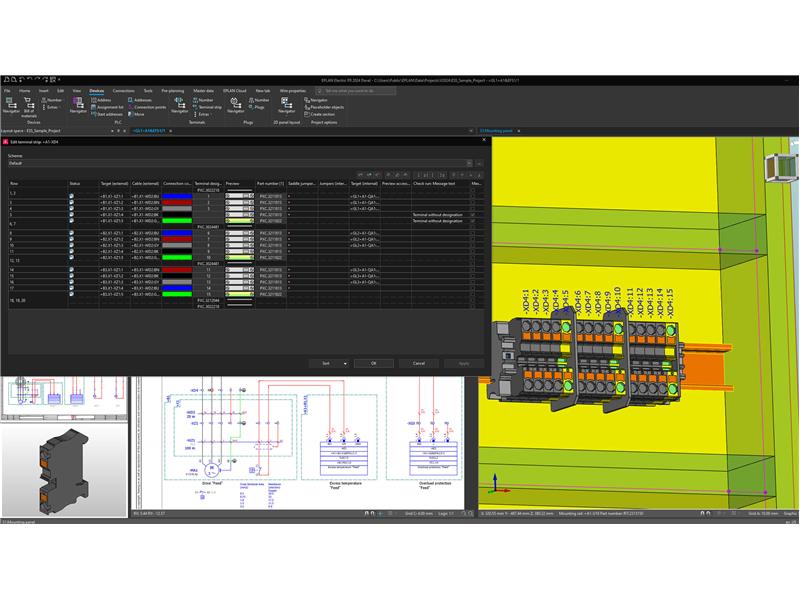Image resolution: width=800 pixels, height=600 pixels.
Task: Open the quick access toolbar customize dropdown
Action: 60,80
